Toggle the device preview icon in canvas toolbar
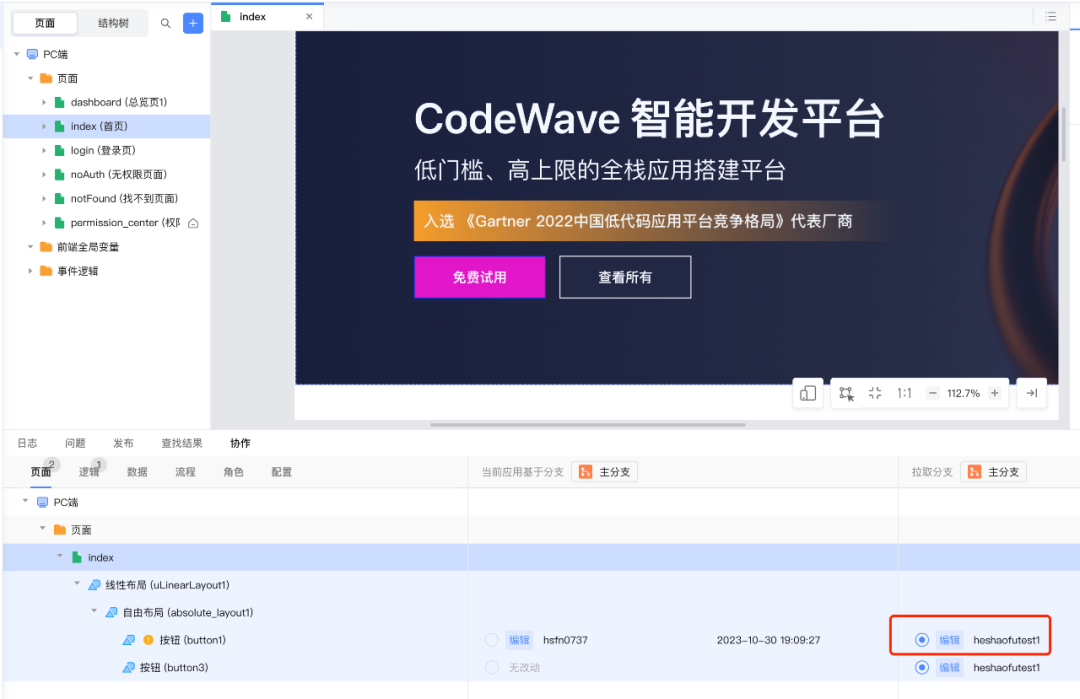Image resolution: width=1080 pixels, height=699 pixels. tap(808, 393)
